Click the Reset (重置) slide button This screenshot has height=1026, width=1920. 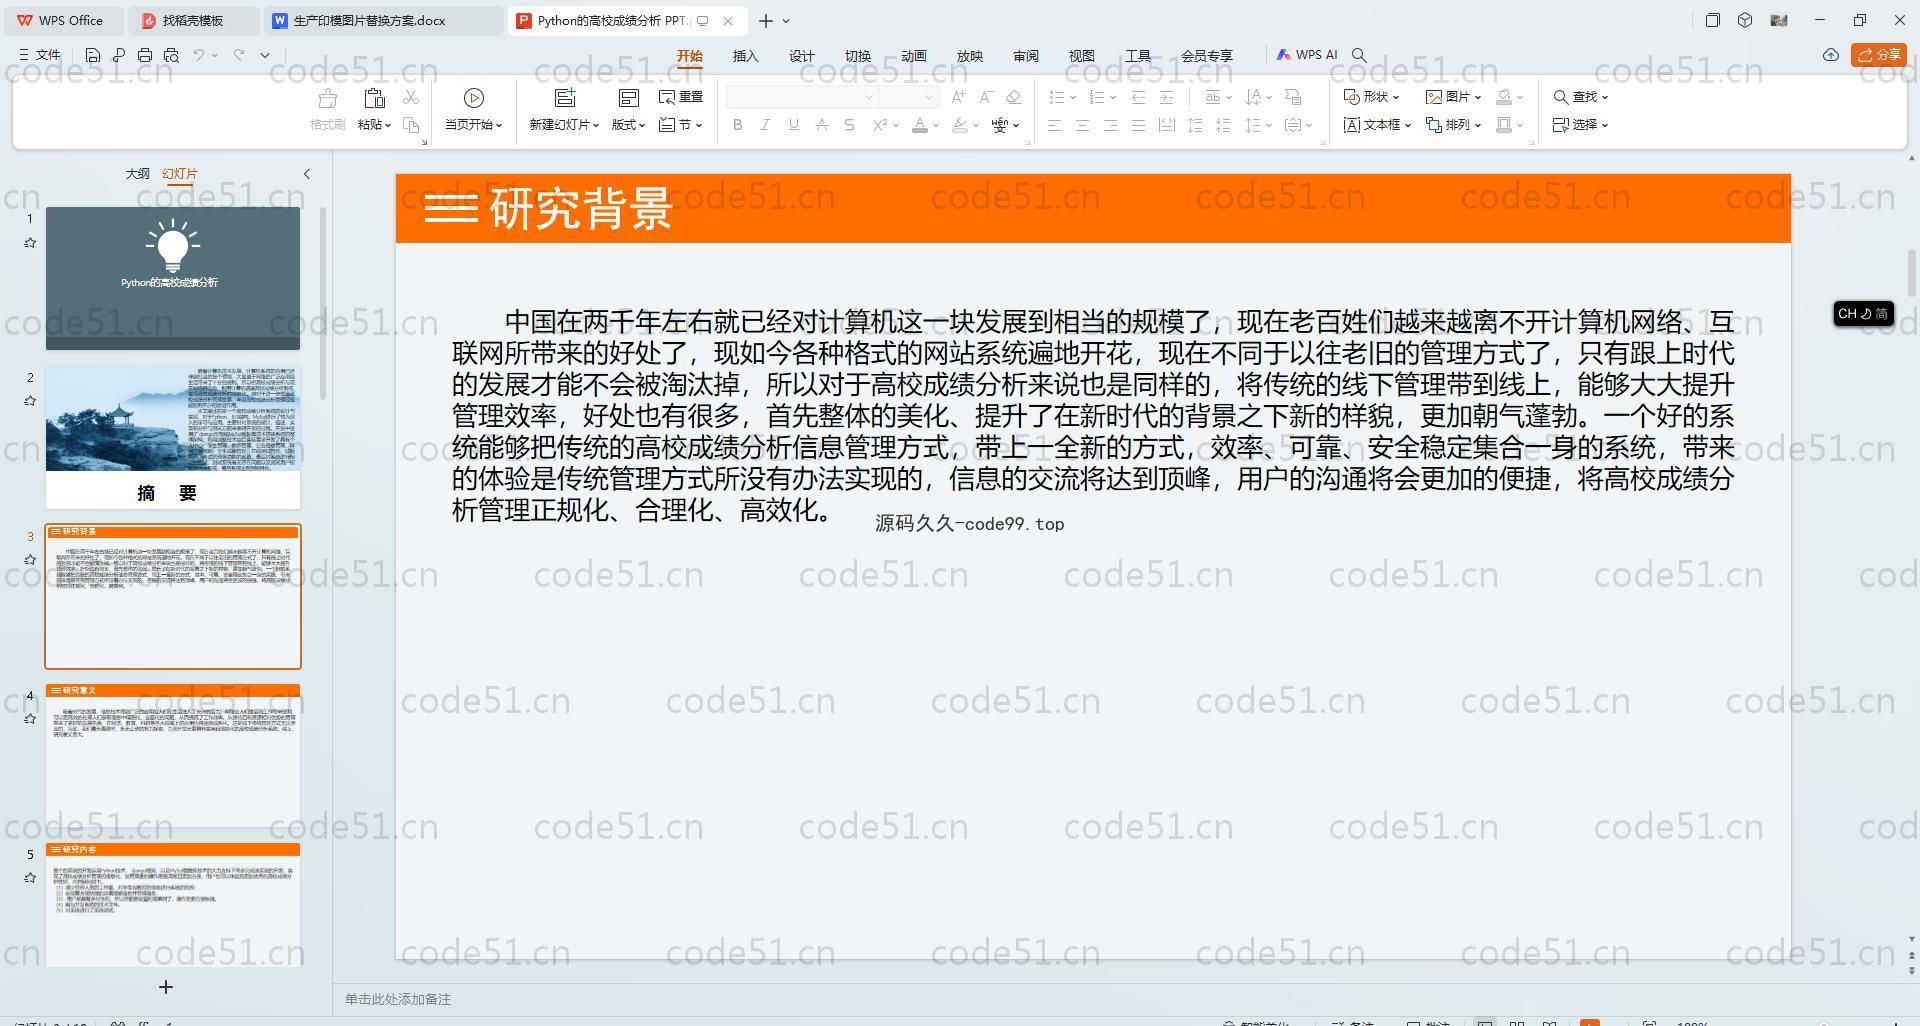click(x=681, y=97)
